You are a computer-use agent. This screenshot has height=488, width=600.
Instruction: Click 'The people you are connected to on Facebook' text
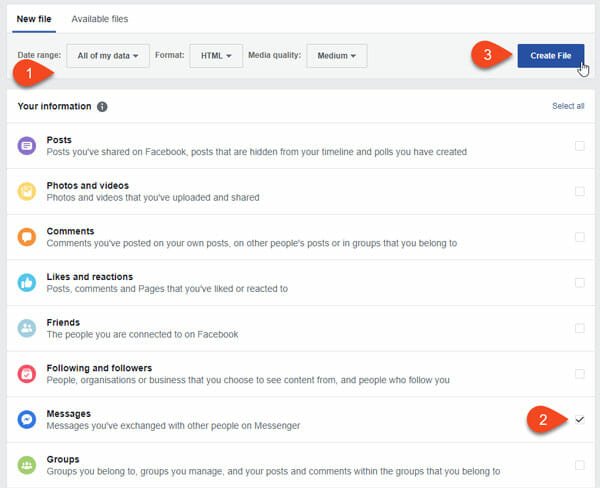(142, 335)
